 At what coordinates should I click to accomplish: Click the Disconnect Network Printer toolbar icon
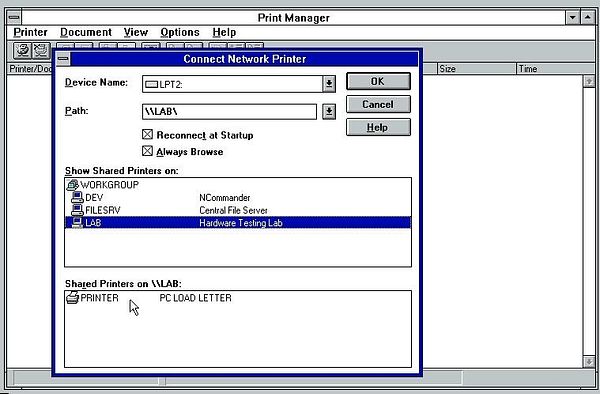41,51
